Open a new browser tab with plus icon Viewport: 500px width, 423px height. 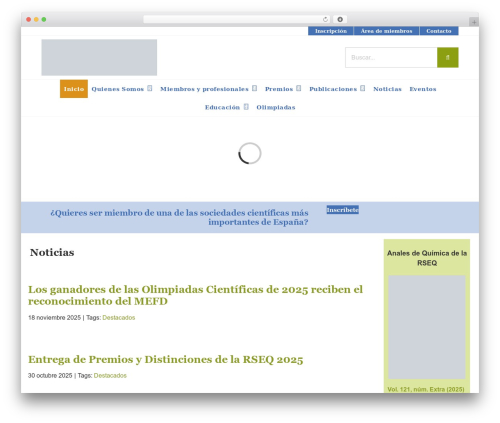[474, 22]
